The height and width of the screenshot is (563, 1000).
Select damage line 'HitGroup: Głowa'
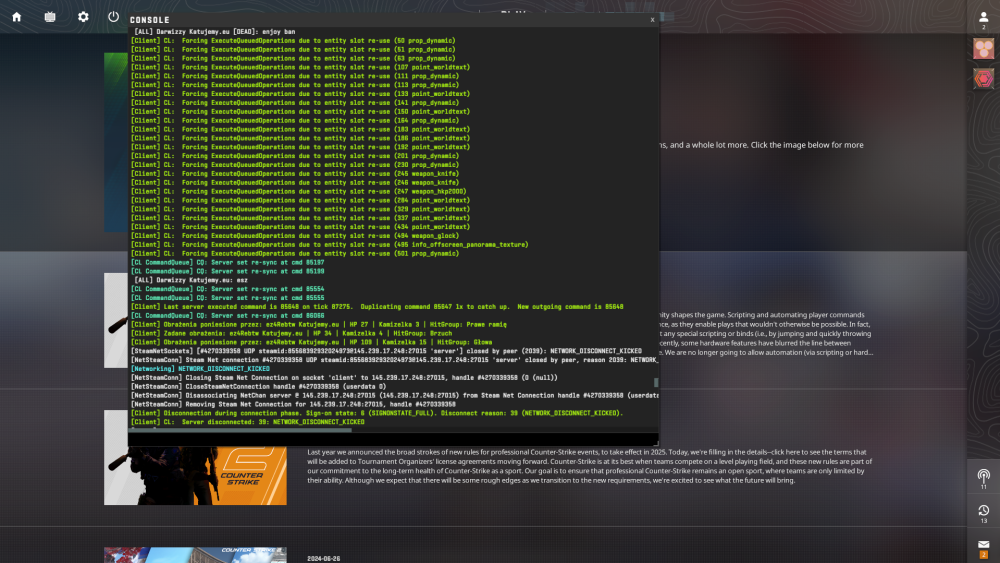click(311, 342)
